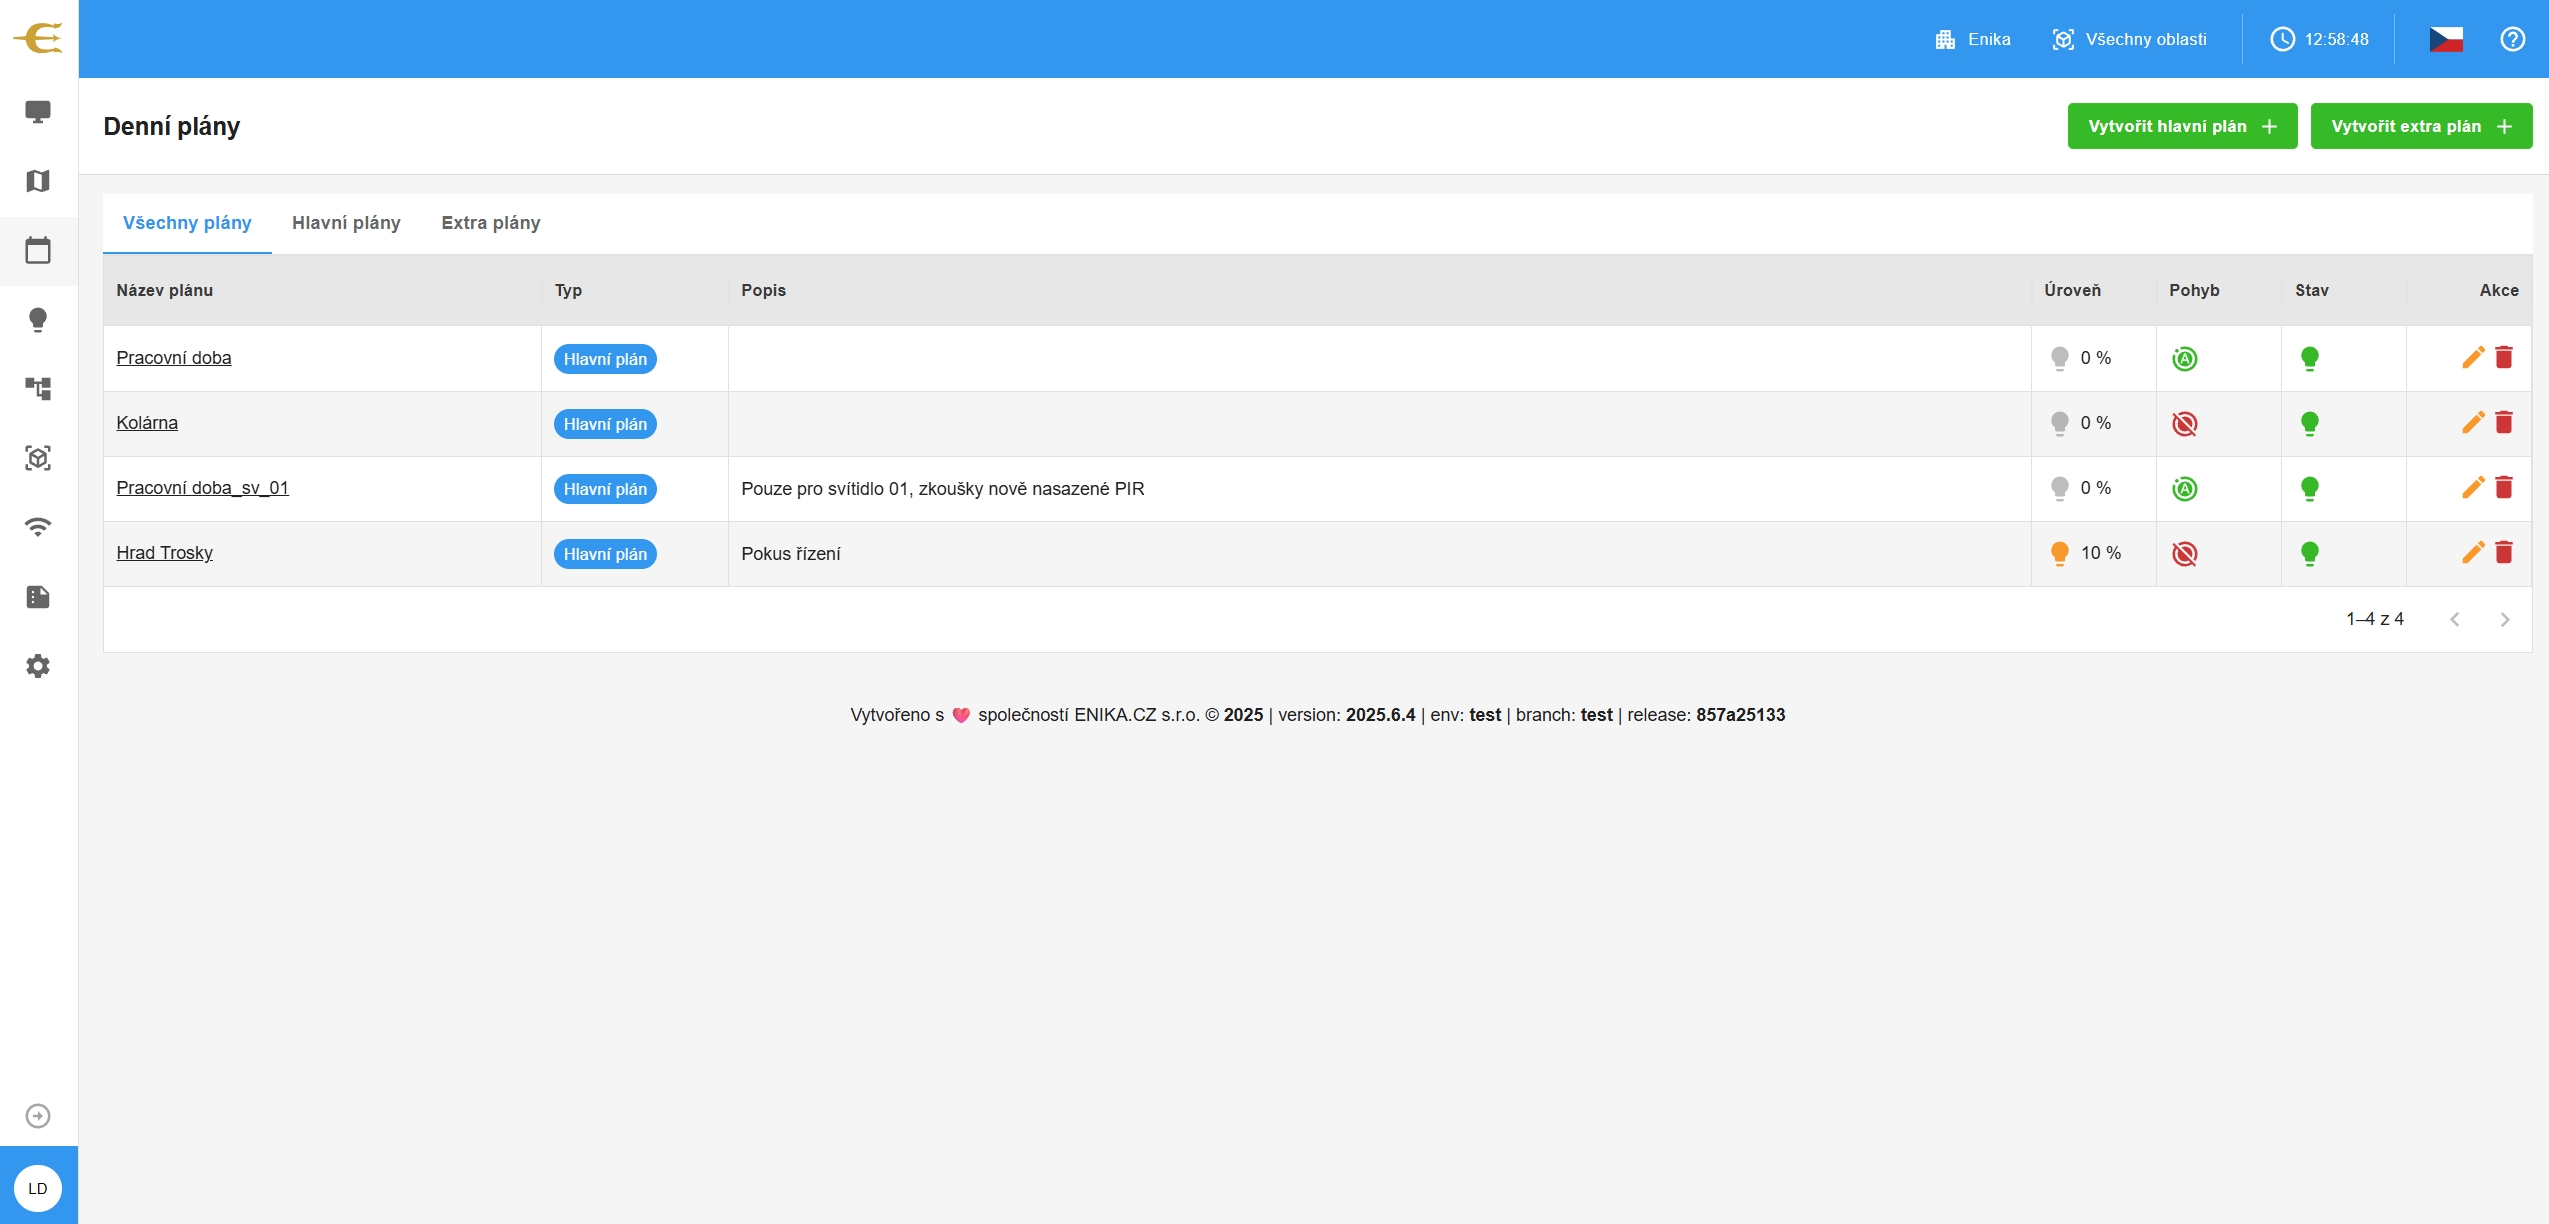Click the device hierarchy sidebar icon
Image resolution: width=2549 pixels, height=1224 pixels.
38,389
